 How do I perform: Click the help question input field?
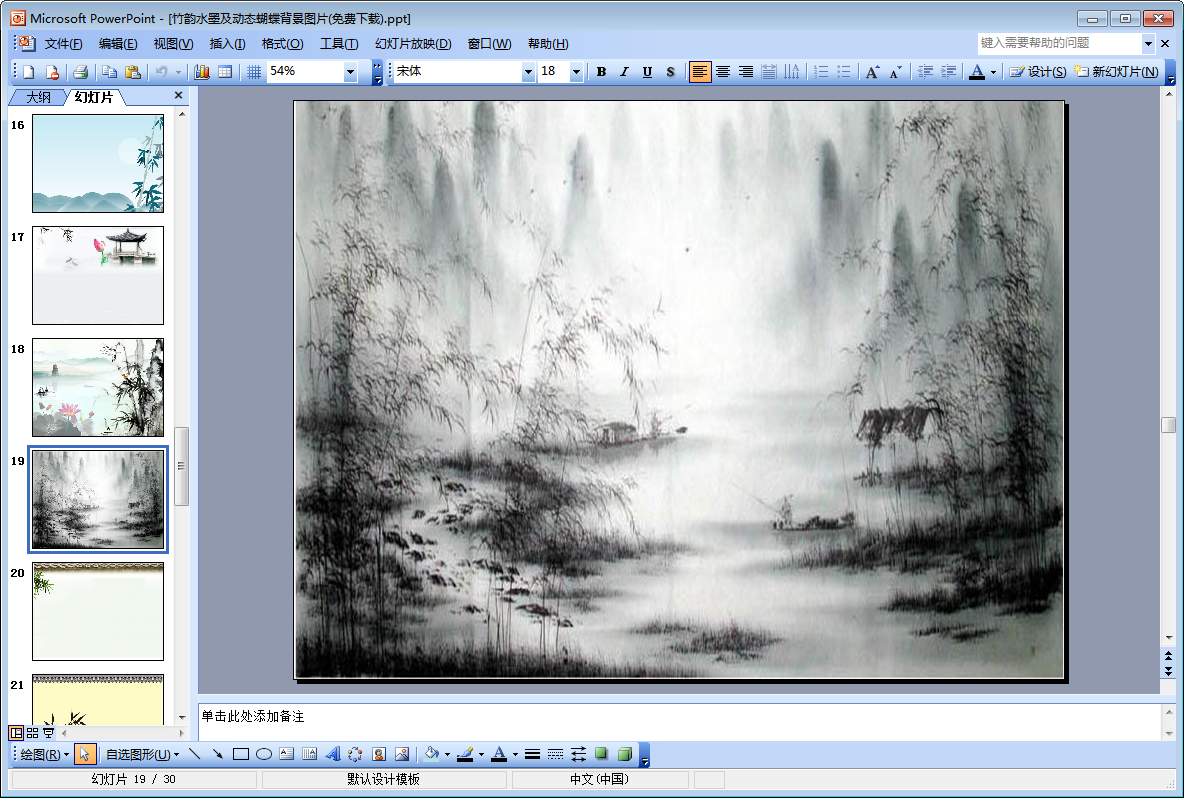(1059, 43)
